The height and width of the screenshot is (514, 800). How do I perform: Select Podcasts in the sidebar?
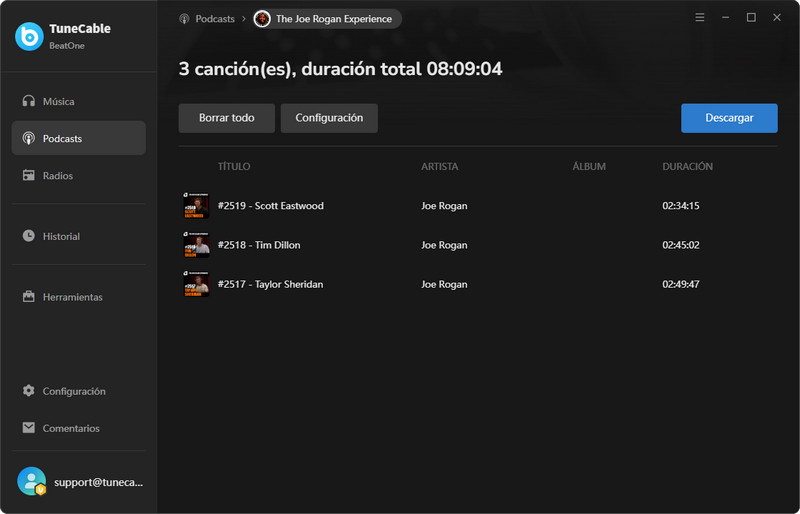pyautogui.click(x=79, y=138)
